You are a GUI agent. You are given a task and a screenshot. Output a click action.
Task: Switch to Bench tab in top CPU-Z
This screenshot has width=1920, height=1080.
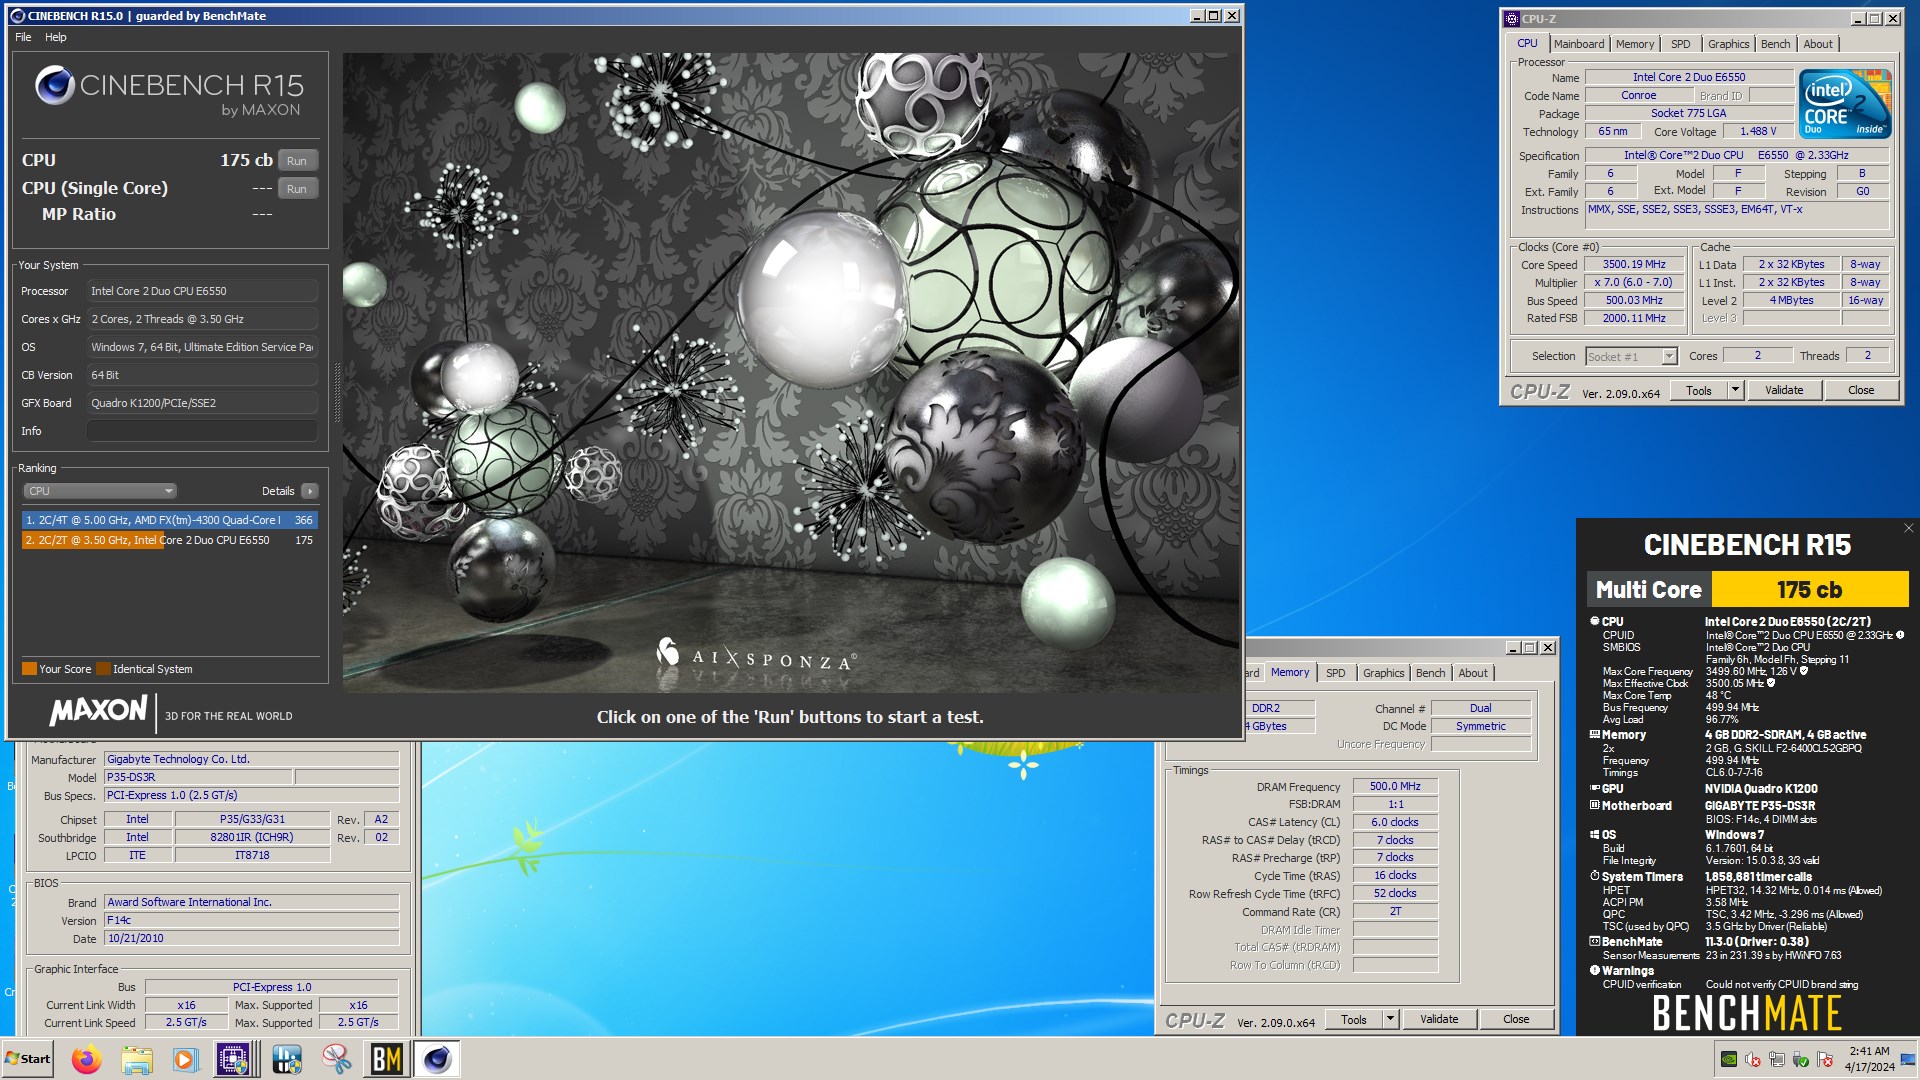pyautogui.click(x=1776, y=44)
